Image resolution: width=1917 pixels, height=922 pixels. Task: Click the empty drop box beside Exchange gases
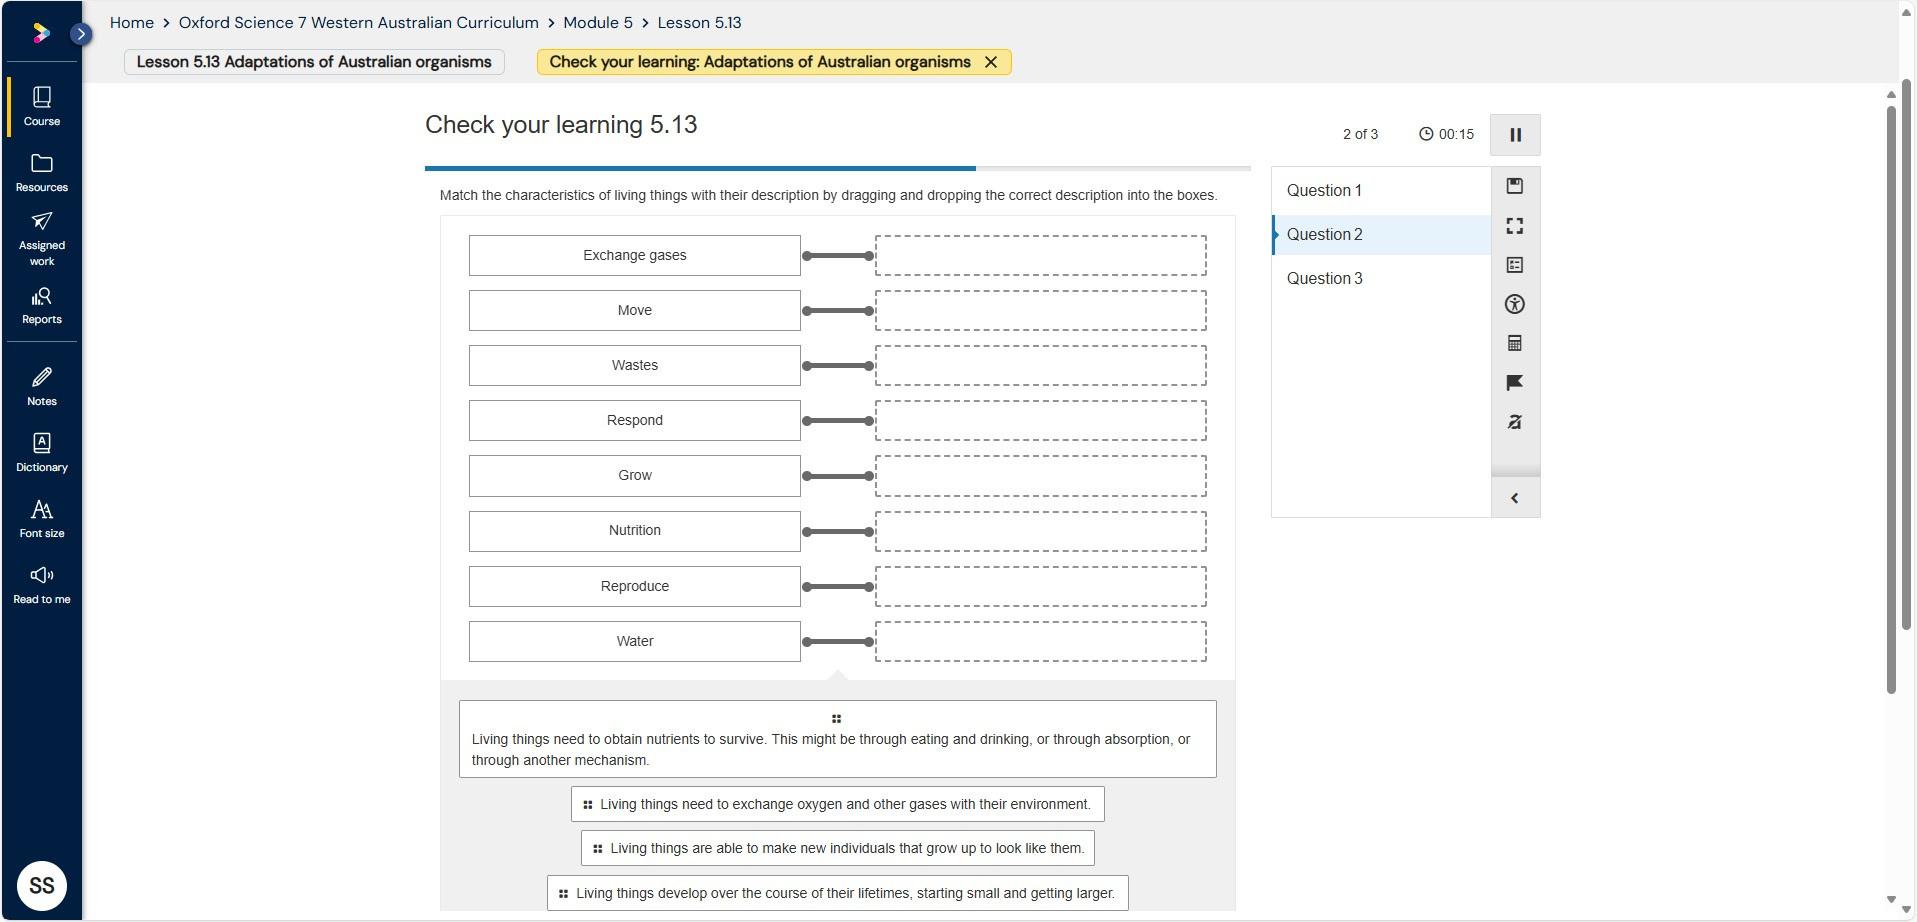[1040, 256]
